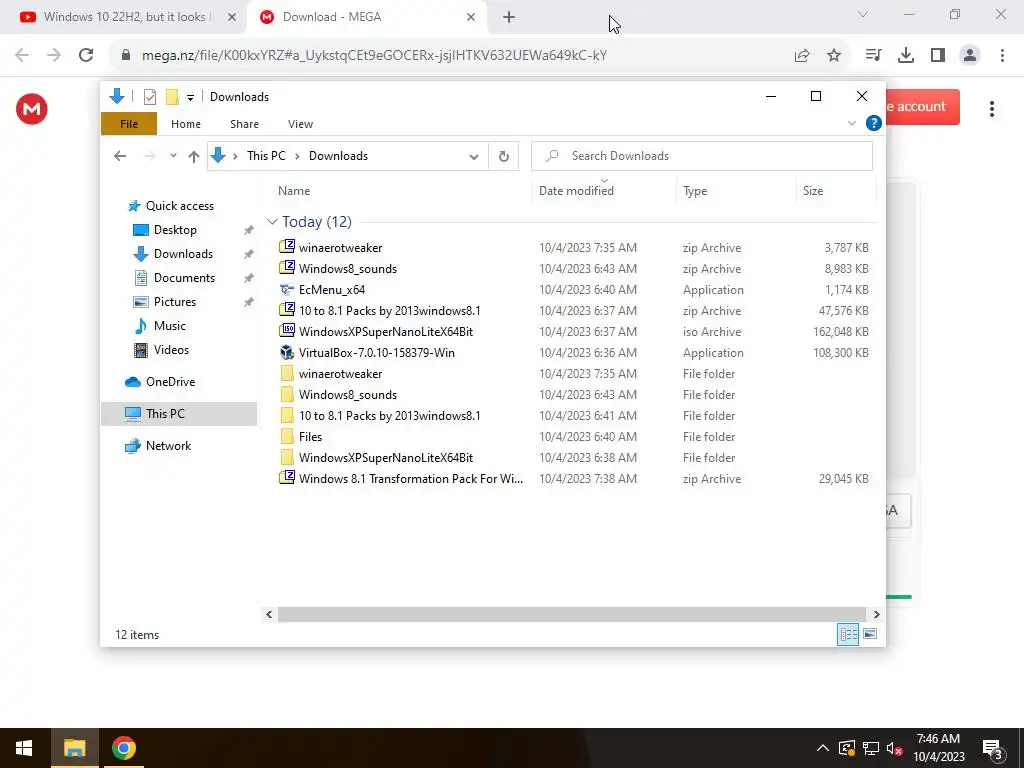The image size is (1024, 768).
Task: Select the Windows8_sounds folder icon
Action: point(287,394)
